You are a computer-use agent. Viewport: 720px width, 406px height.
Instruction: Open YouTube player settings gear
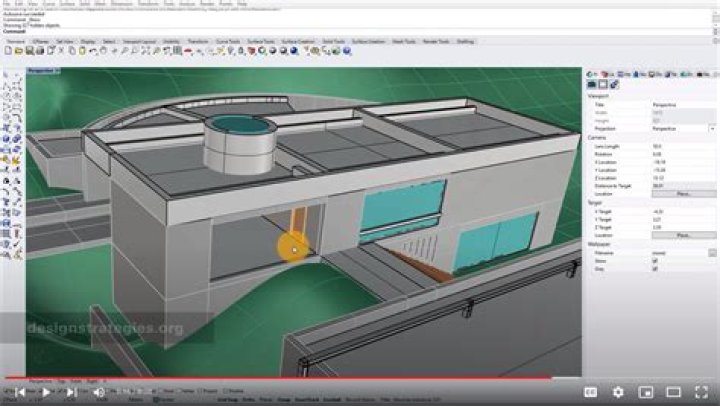click(x=618, y=393)
